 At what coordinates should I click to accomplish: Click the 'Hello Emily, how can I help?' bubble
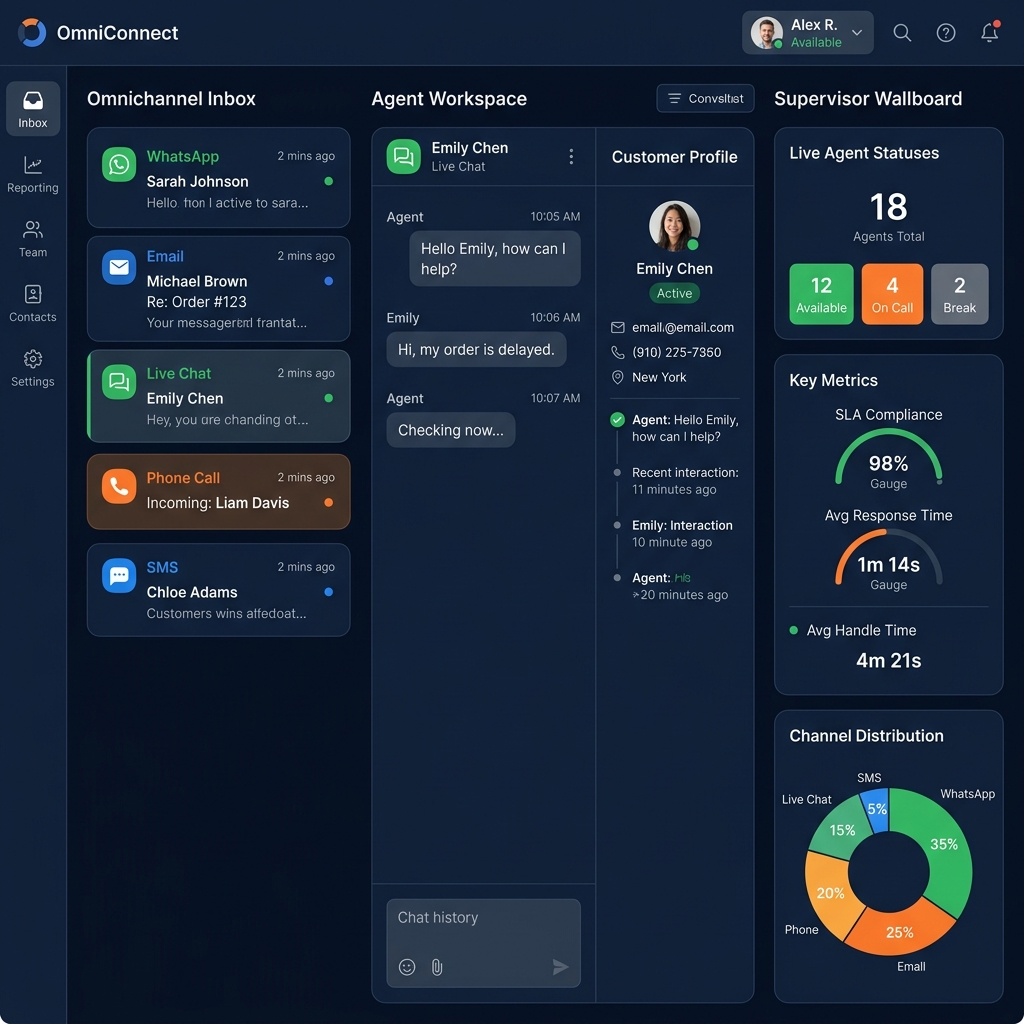tap(494, 259)
